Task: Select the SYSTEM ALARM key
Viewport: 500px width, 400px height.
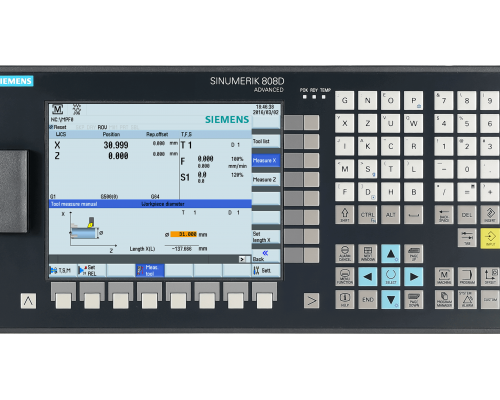Action: coord(467,299)
